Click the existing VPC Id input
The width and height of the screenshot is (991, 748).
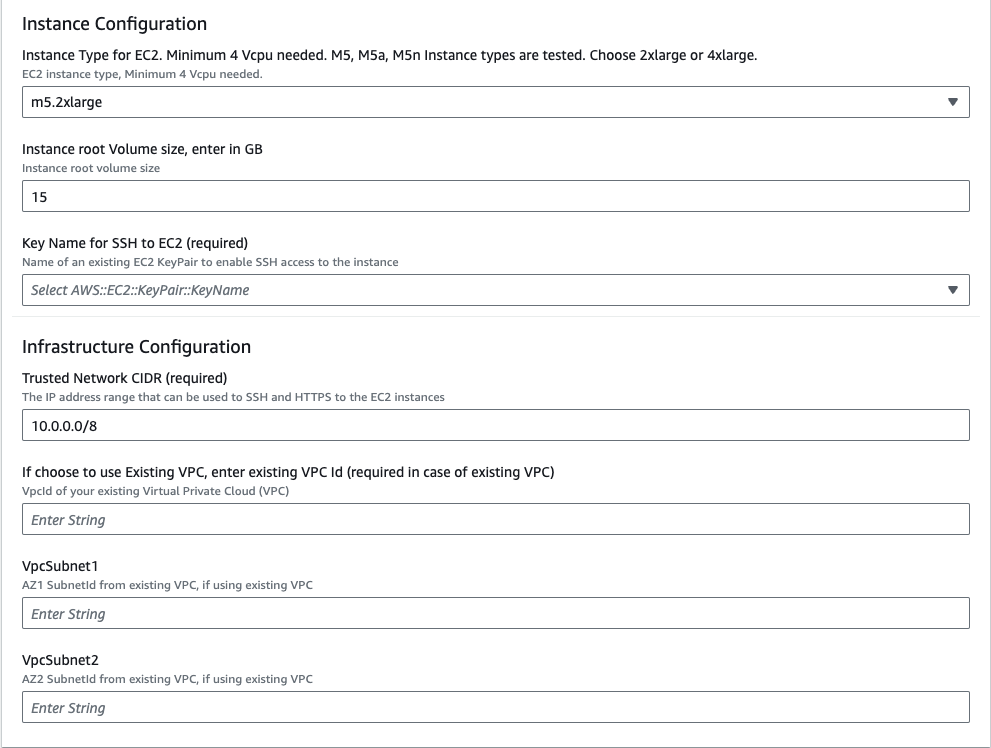pos(495,519)
